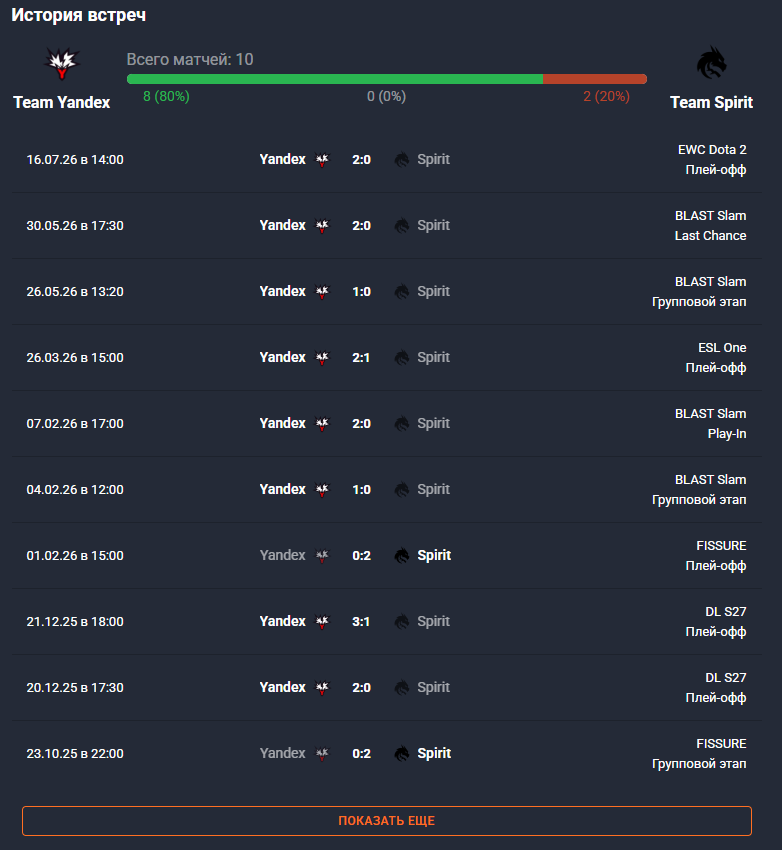Click FISSURE Плей-офф tournament label
The image size is (782, 850).
click(716, 556)
